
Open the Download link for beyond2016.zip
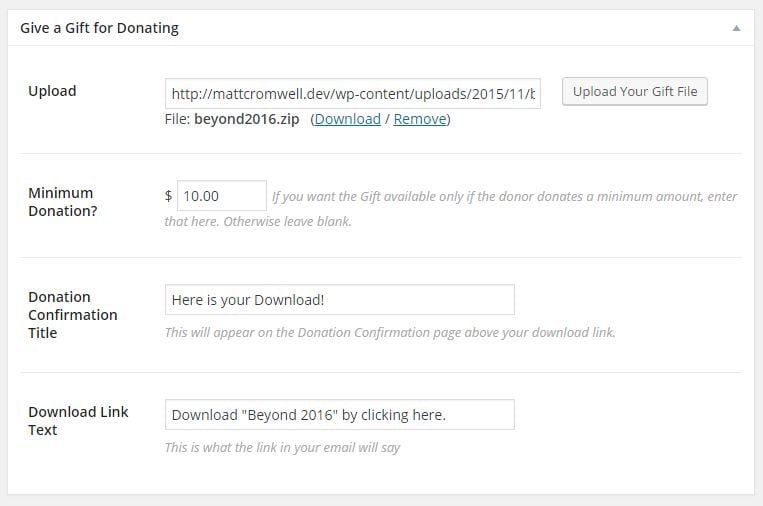tap(347, 119)
